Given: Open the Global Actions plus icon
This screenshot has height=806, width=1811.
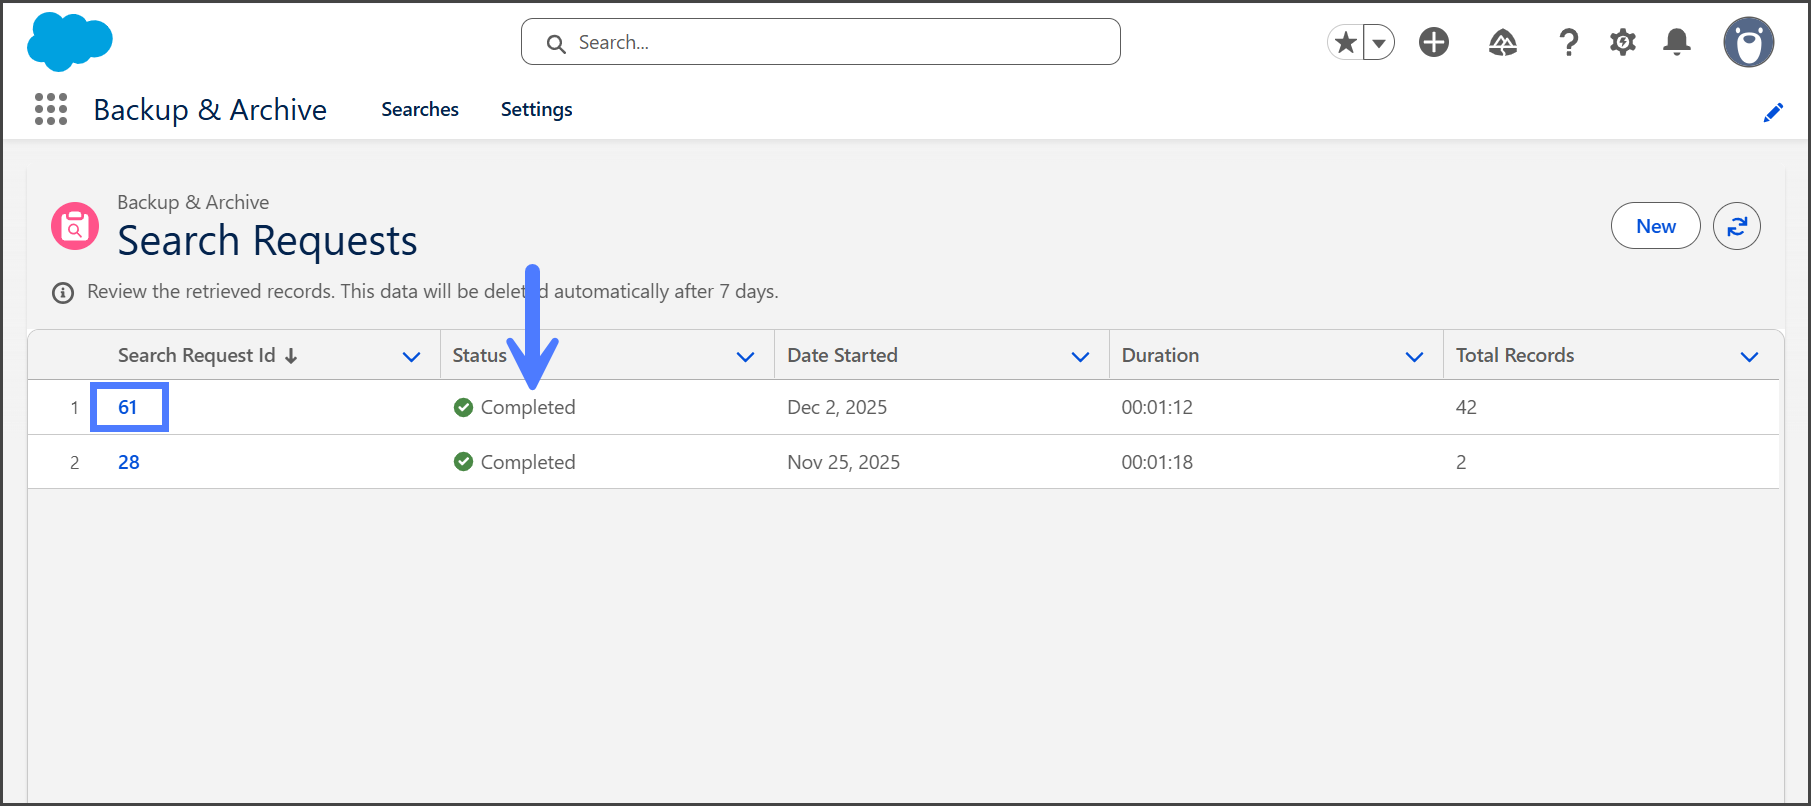Looking at the screenshot, I should coord(1433,42).
